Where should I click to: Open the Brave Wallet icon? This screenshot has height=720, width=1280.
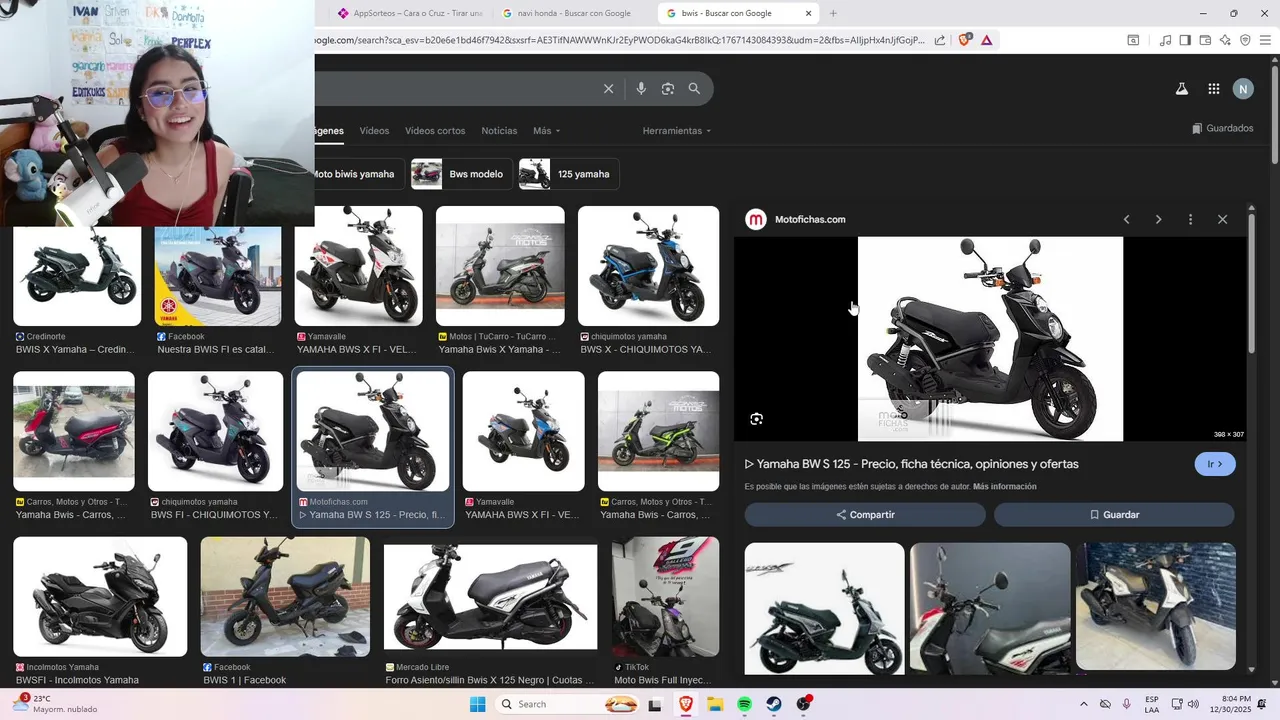(x=1205, y=40)
